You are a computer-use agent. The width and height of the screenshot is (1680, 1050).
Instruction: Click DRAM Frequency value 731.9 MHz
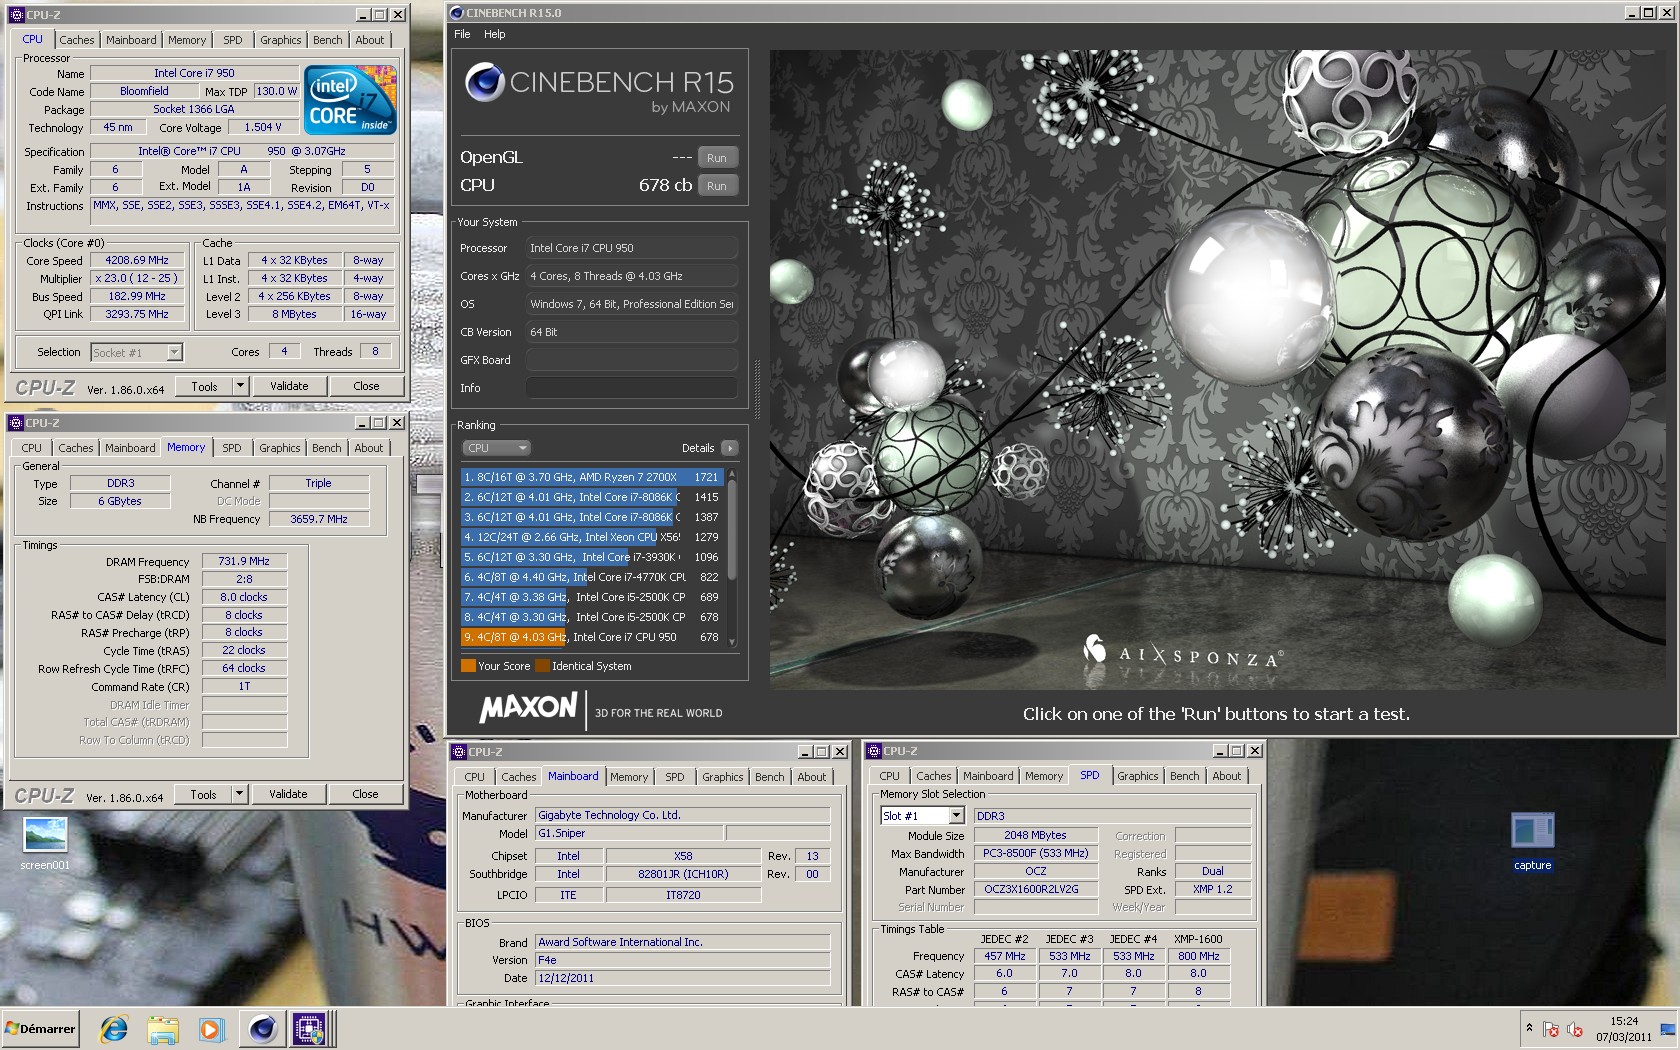click(x=244, y=561)
